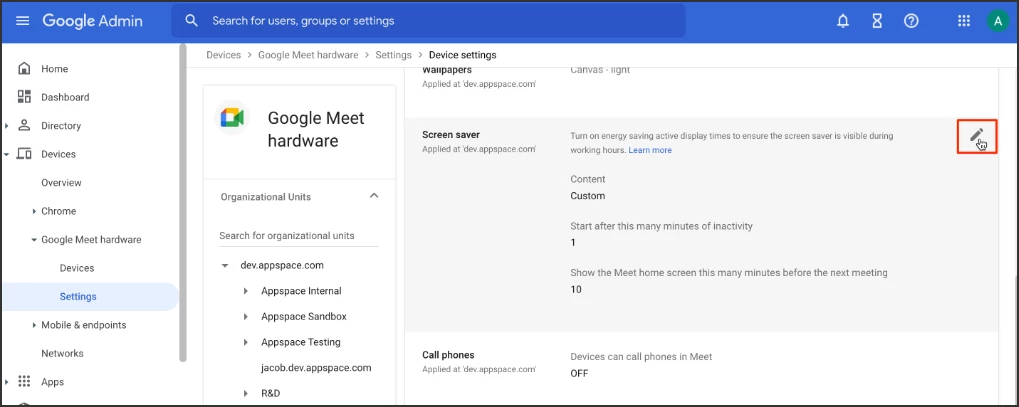This screenshot has height=407, width=1019.
Task: Click the Device settings breadcrumb
Action: 463,55
